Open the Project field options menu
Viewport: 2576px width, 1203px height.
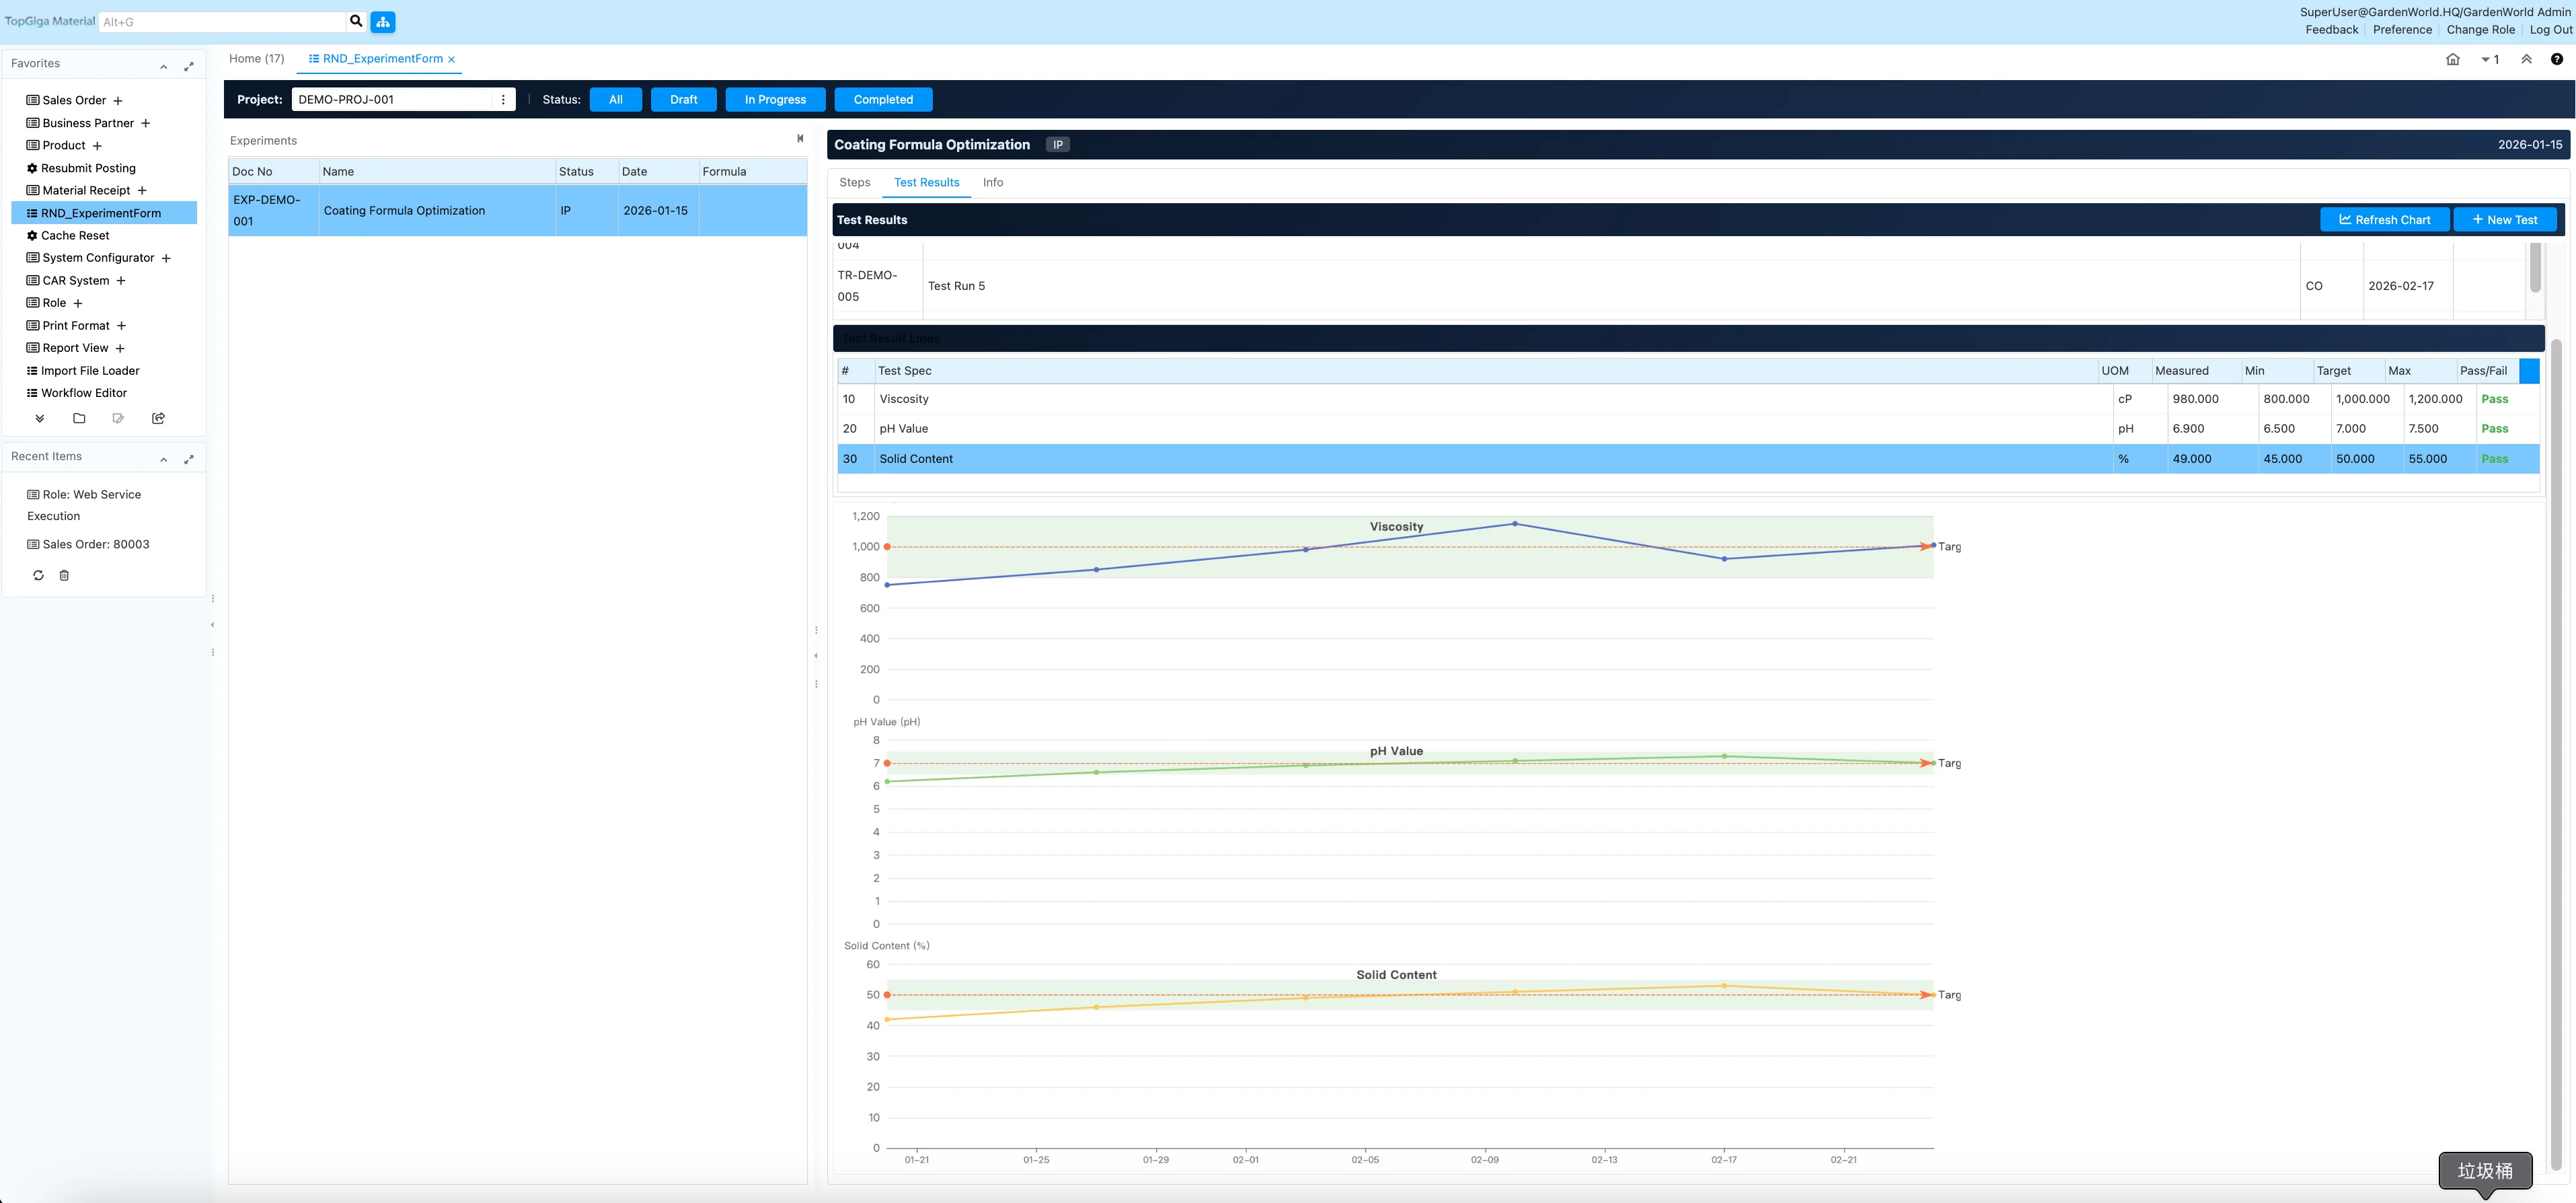point(503,99)
